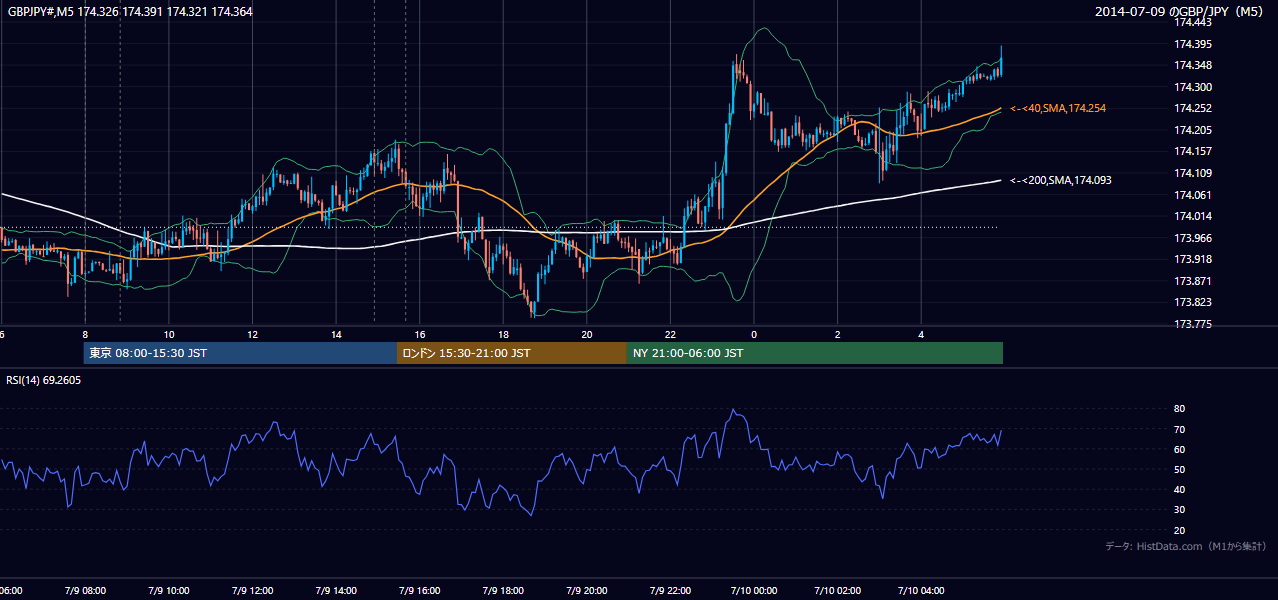This screenshot has height=600, width=1278.
Task: Click hour tick 22 below price chart
Action: (670, 334)
